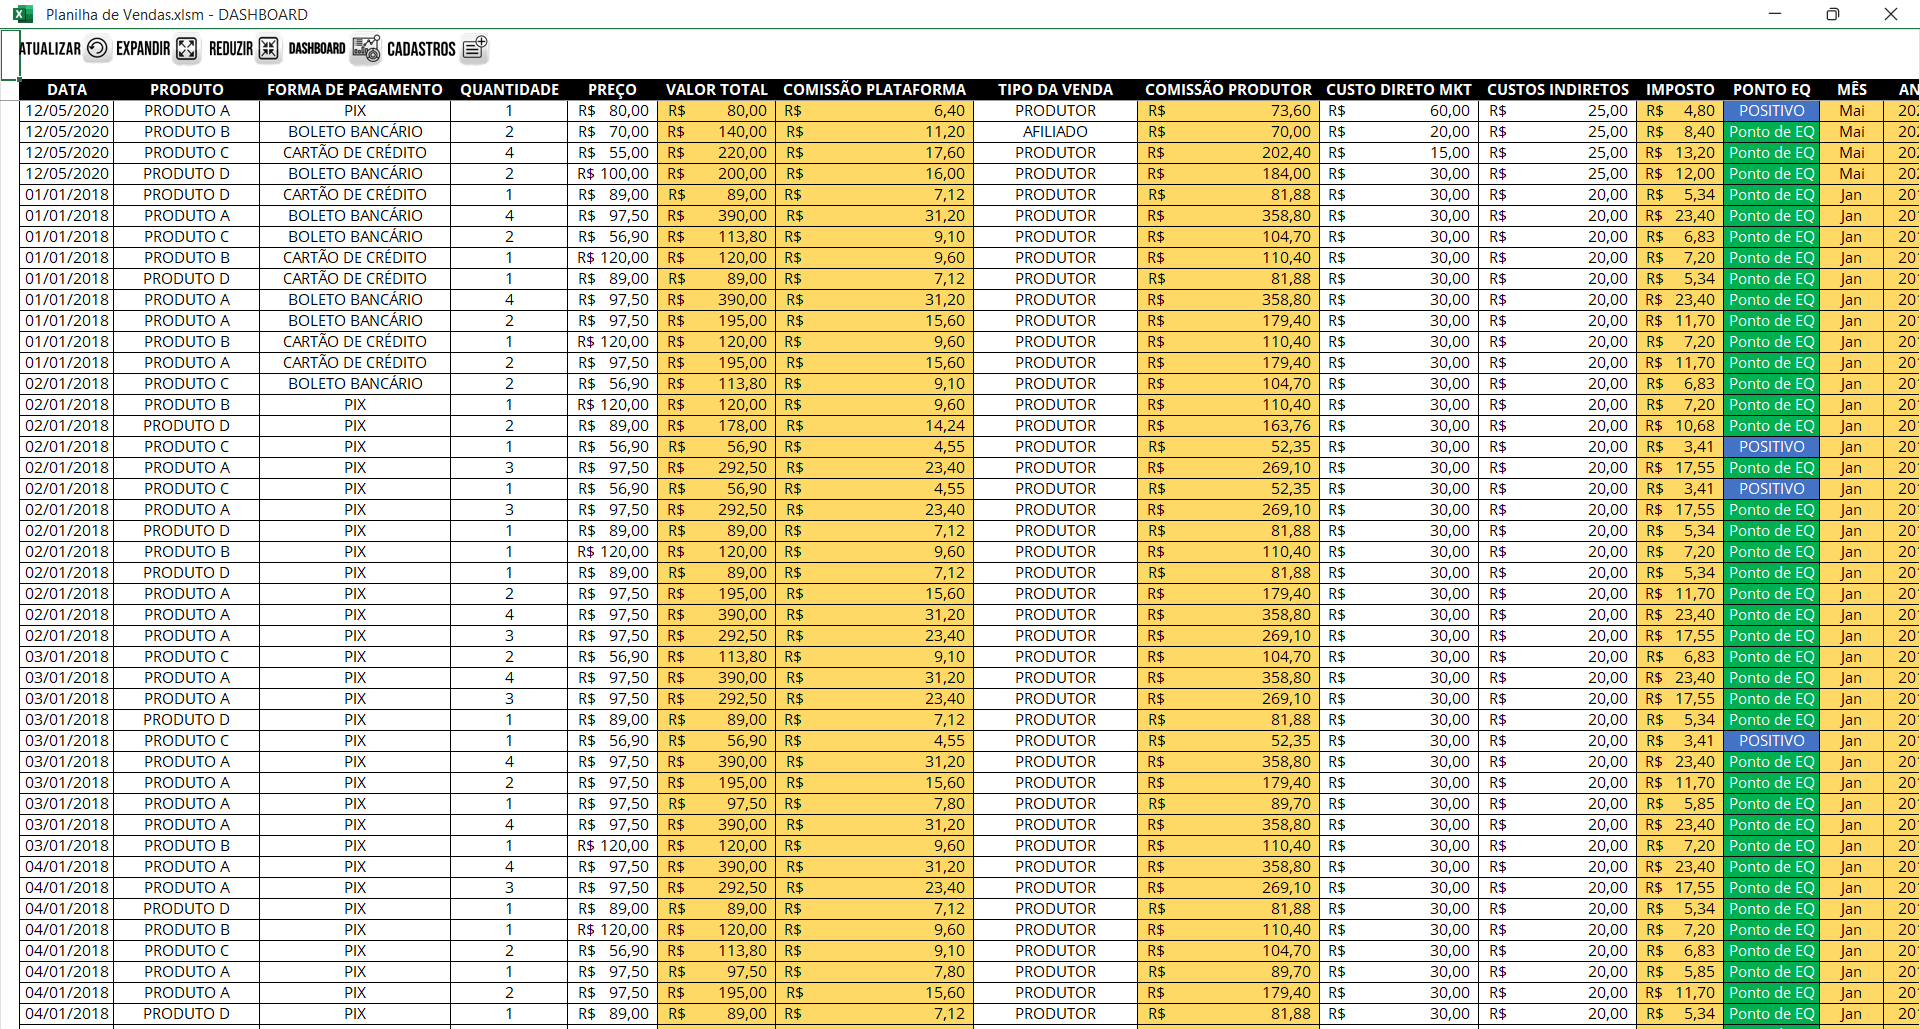The width and height of the screenshot is (1920, 1029).
Task: Select the CUSTOS INDIRETOS header
Action: (x=1558, y=90)
